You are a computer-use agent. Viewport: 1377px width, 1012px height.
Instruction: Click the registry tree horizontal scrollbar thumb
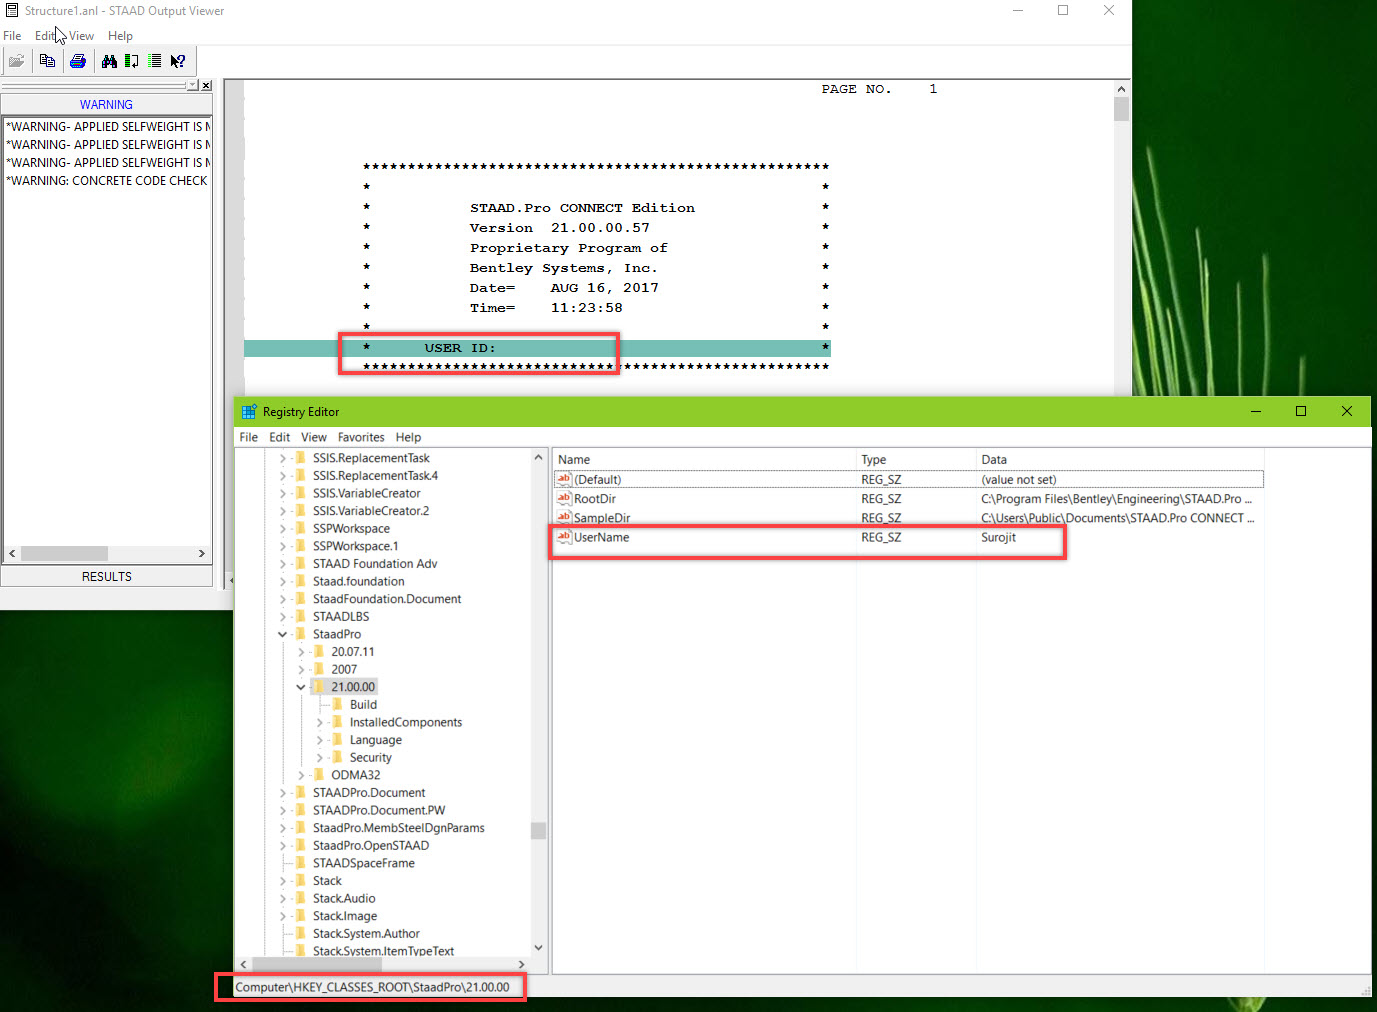pyautogui.click(x=317, y=964)
